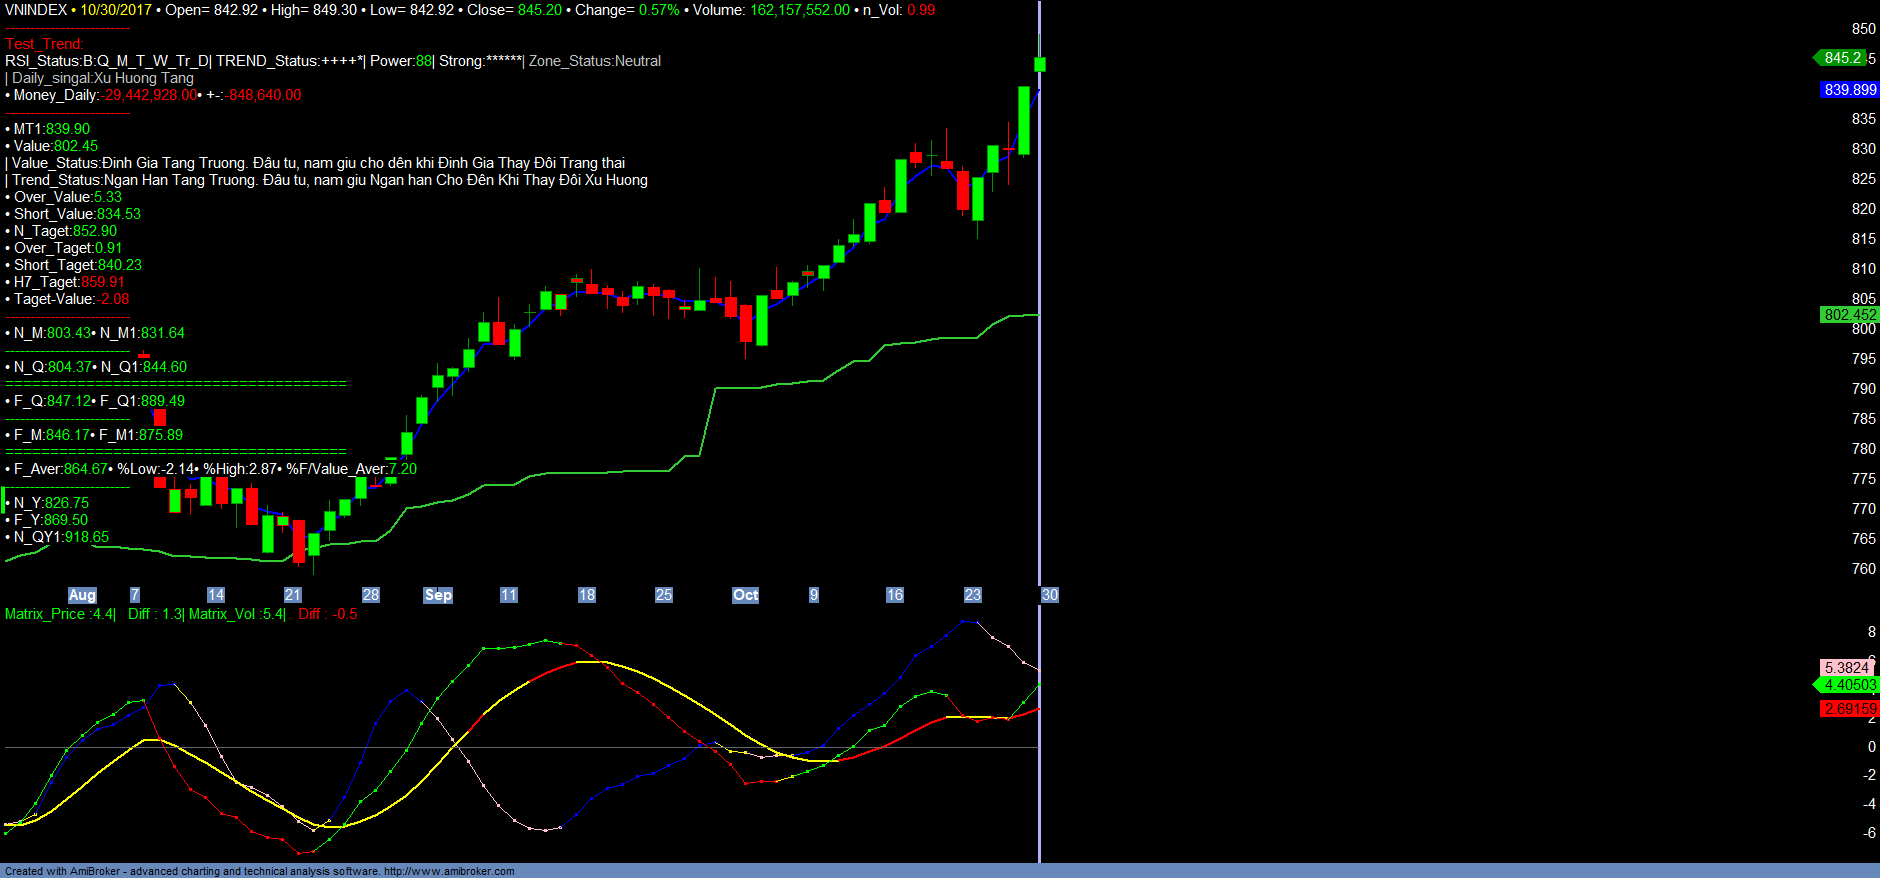Click the pink 5.3824 indicator label

click(x=1846, y=668)
